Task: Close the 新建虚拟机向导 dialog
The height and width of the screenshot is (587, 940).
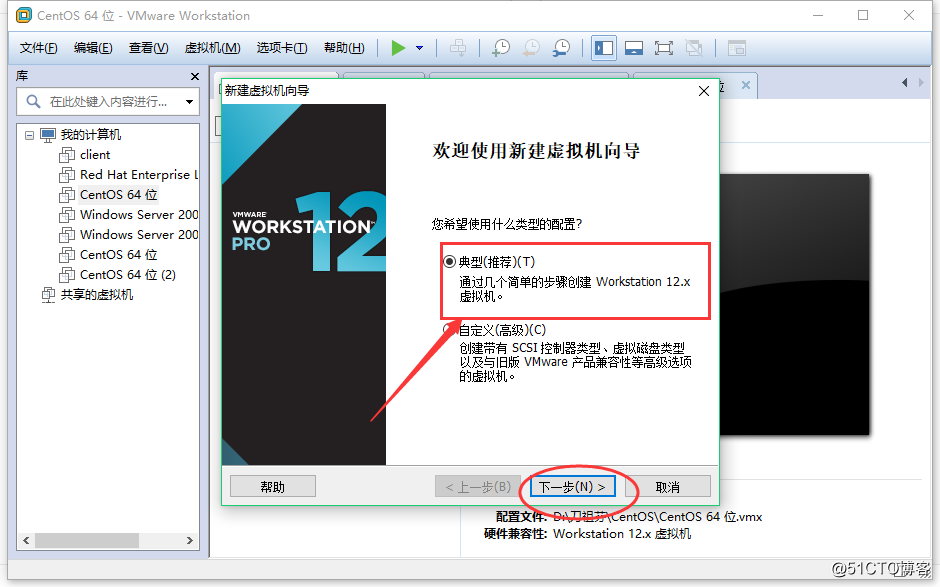Action: click(x=704, y=91)
